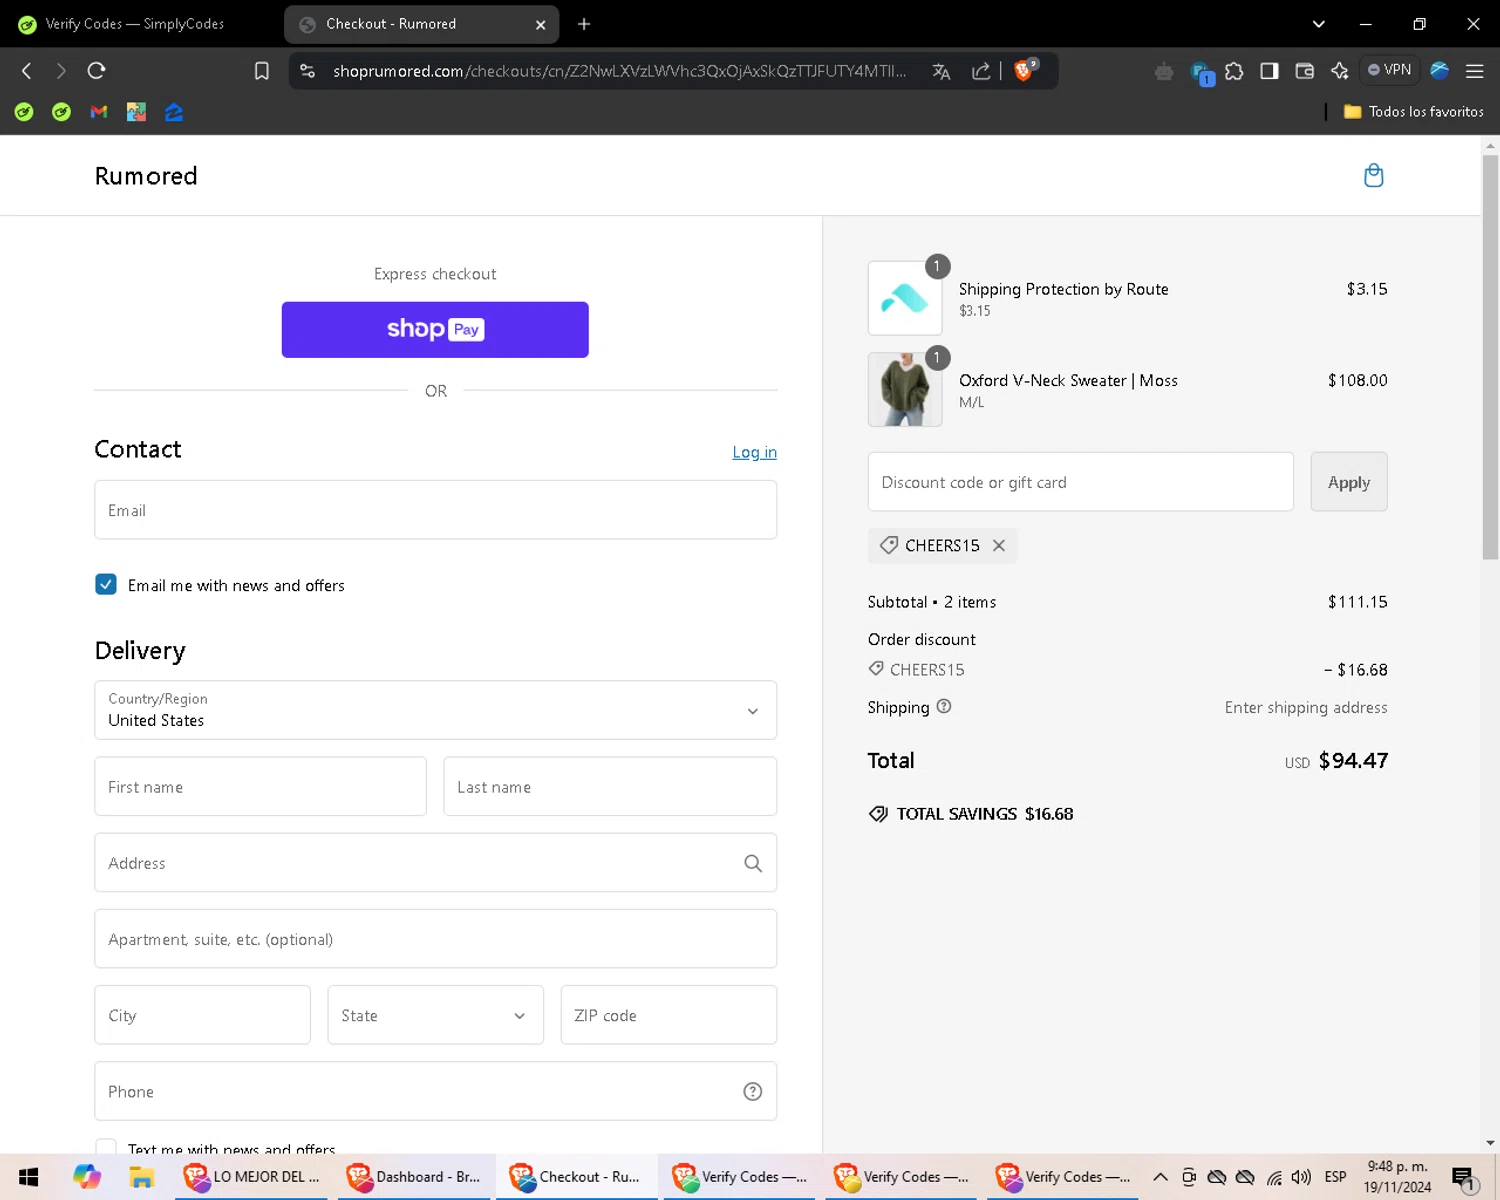Open the browser translate icon
The image size is (1500, 1200).
[941, 71]
